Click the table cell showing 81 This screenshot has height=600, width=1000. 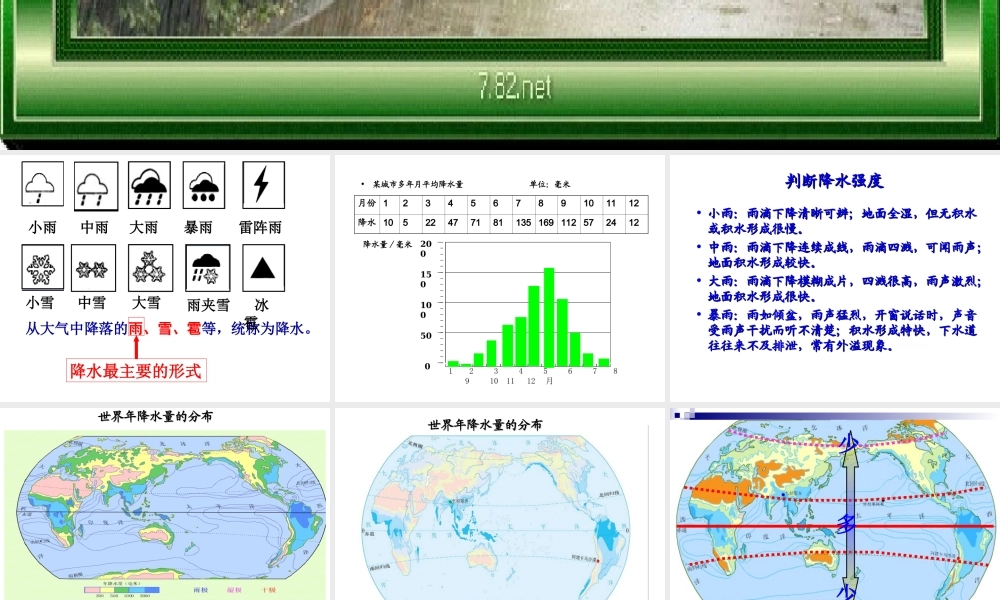pos(501,223)
